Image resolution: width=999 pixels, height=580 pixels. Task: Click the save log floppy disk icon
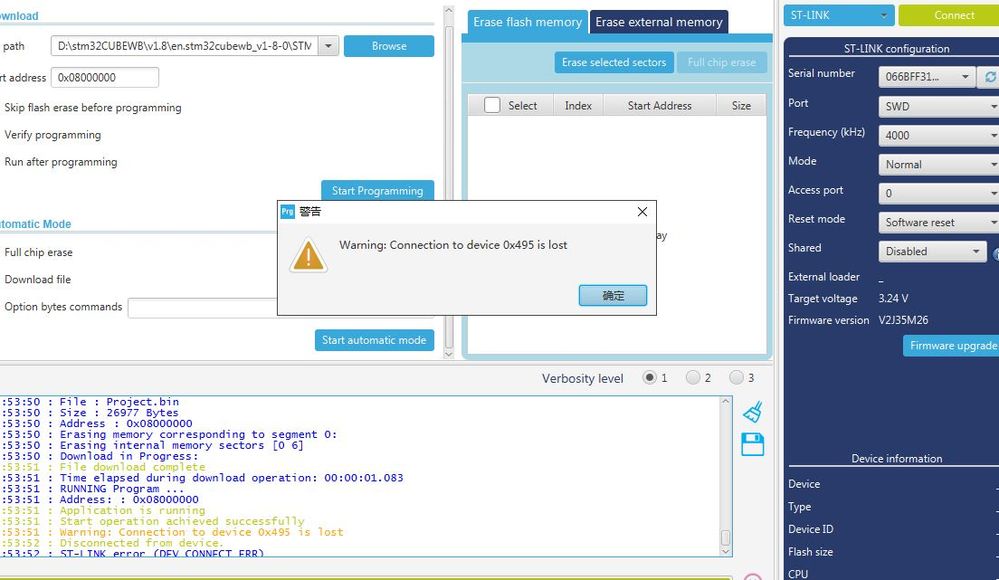click(752, 444)
